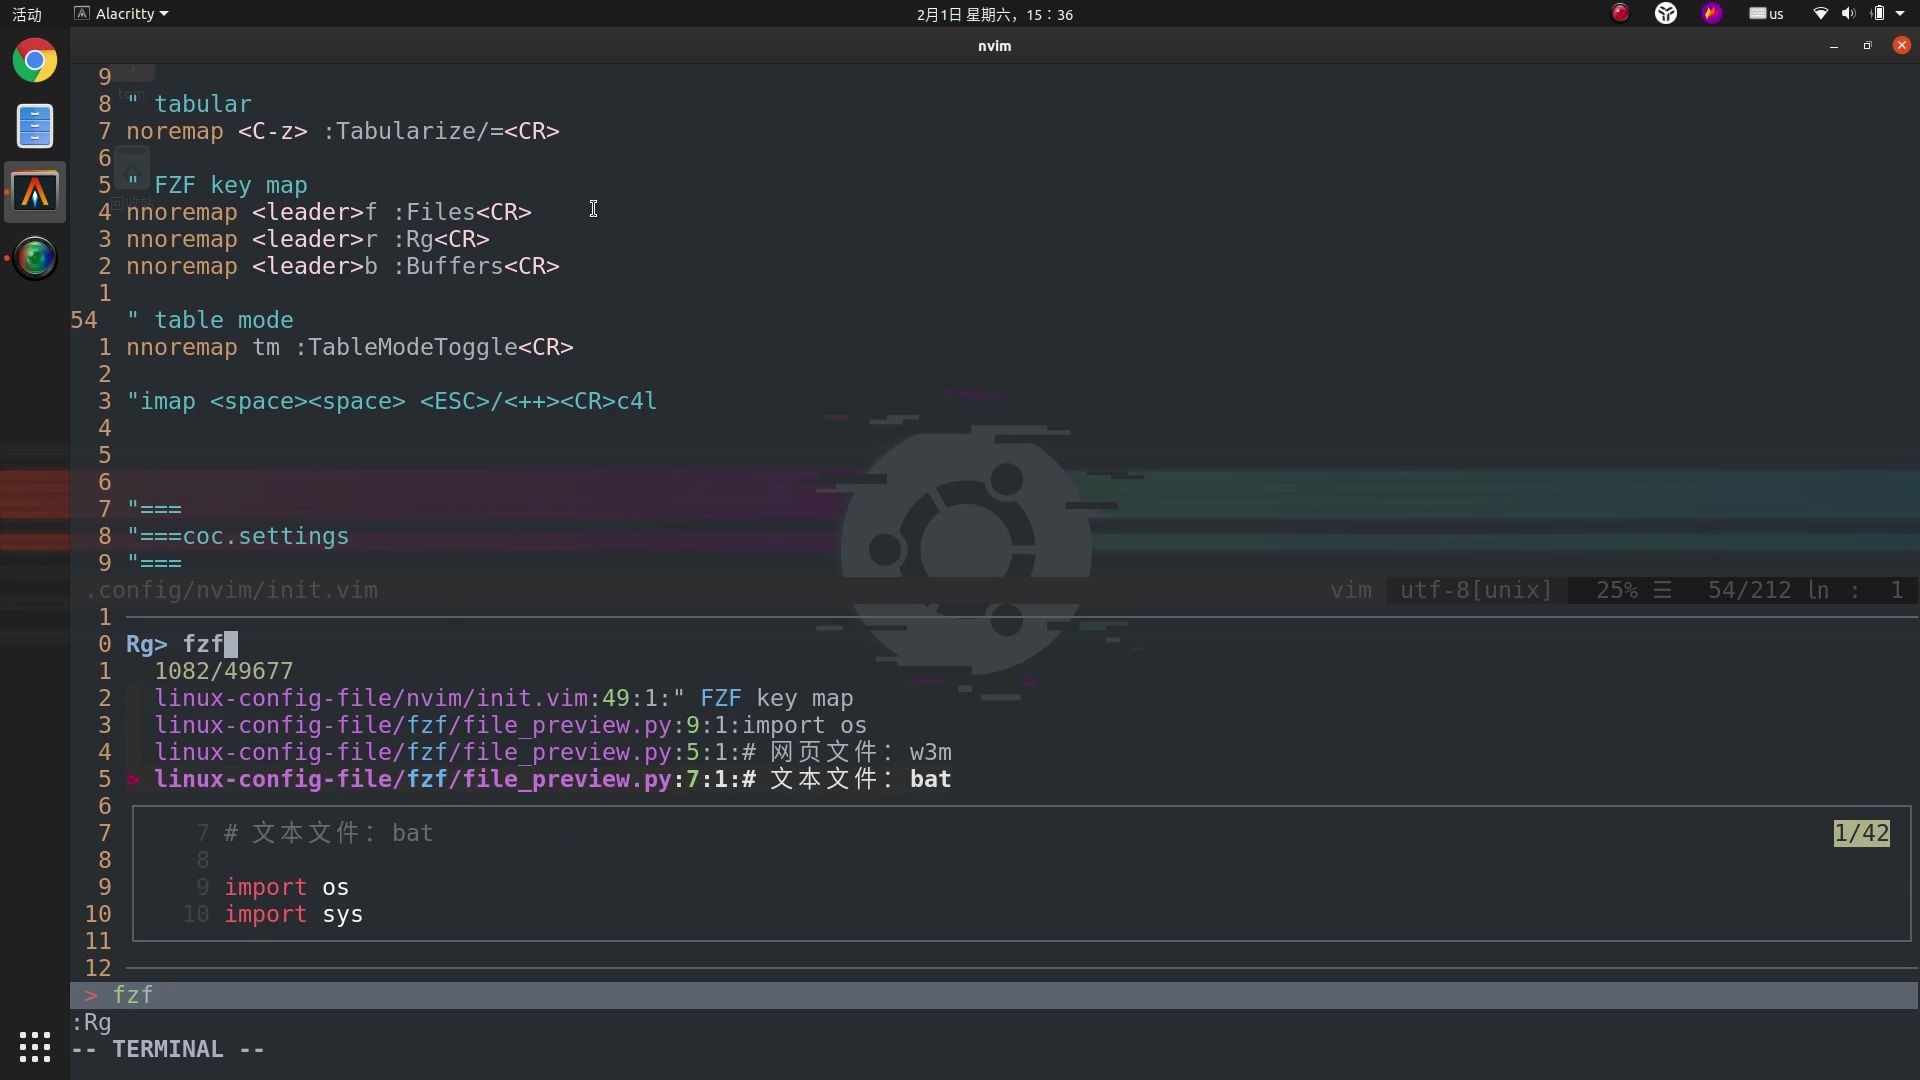Expand the system menu arrow
Viewport: 1920px width, 1080px height.
point(1900,14)
